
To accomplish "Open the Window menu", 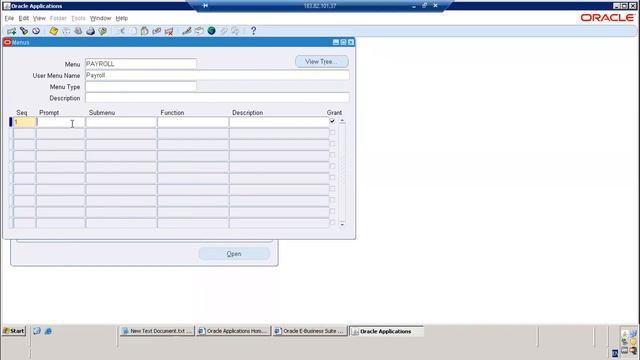I will point(100,18).
